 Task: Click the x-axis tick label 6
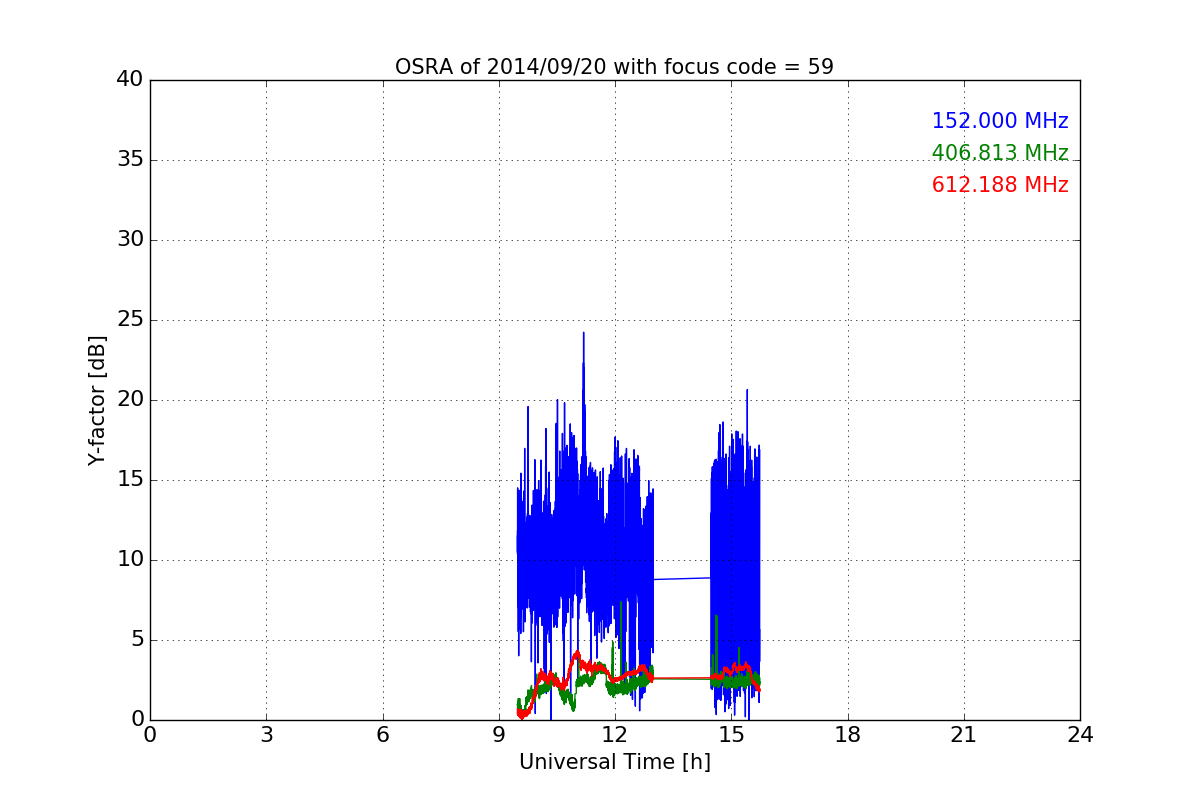(x=382, y=735)
